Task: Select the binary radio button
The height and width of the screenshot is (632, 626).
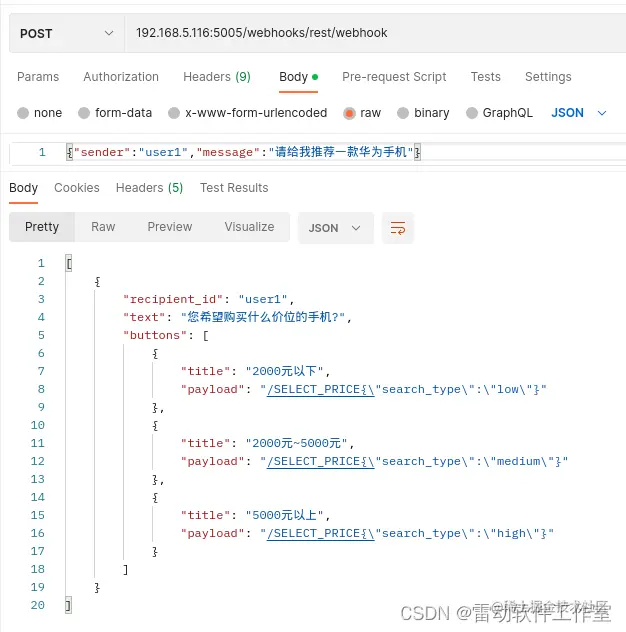Action: point(403,113)
